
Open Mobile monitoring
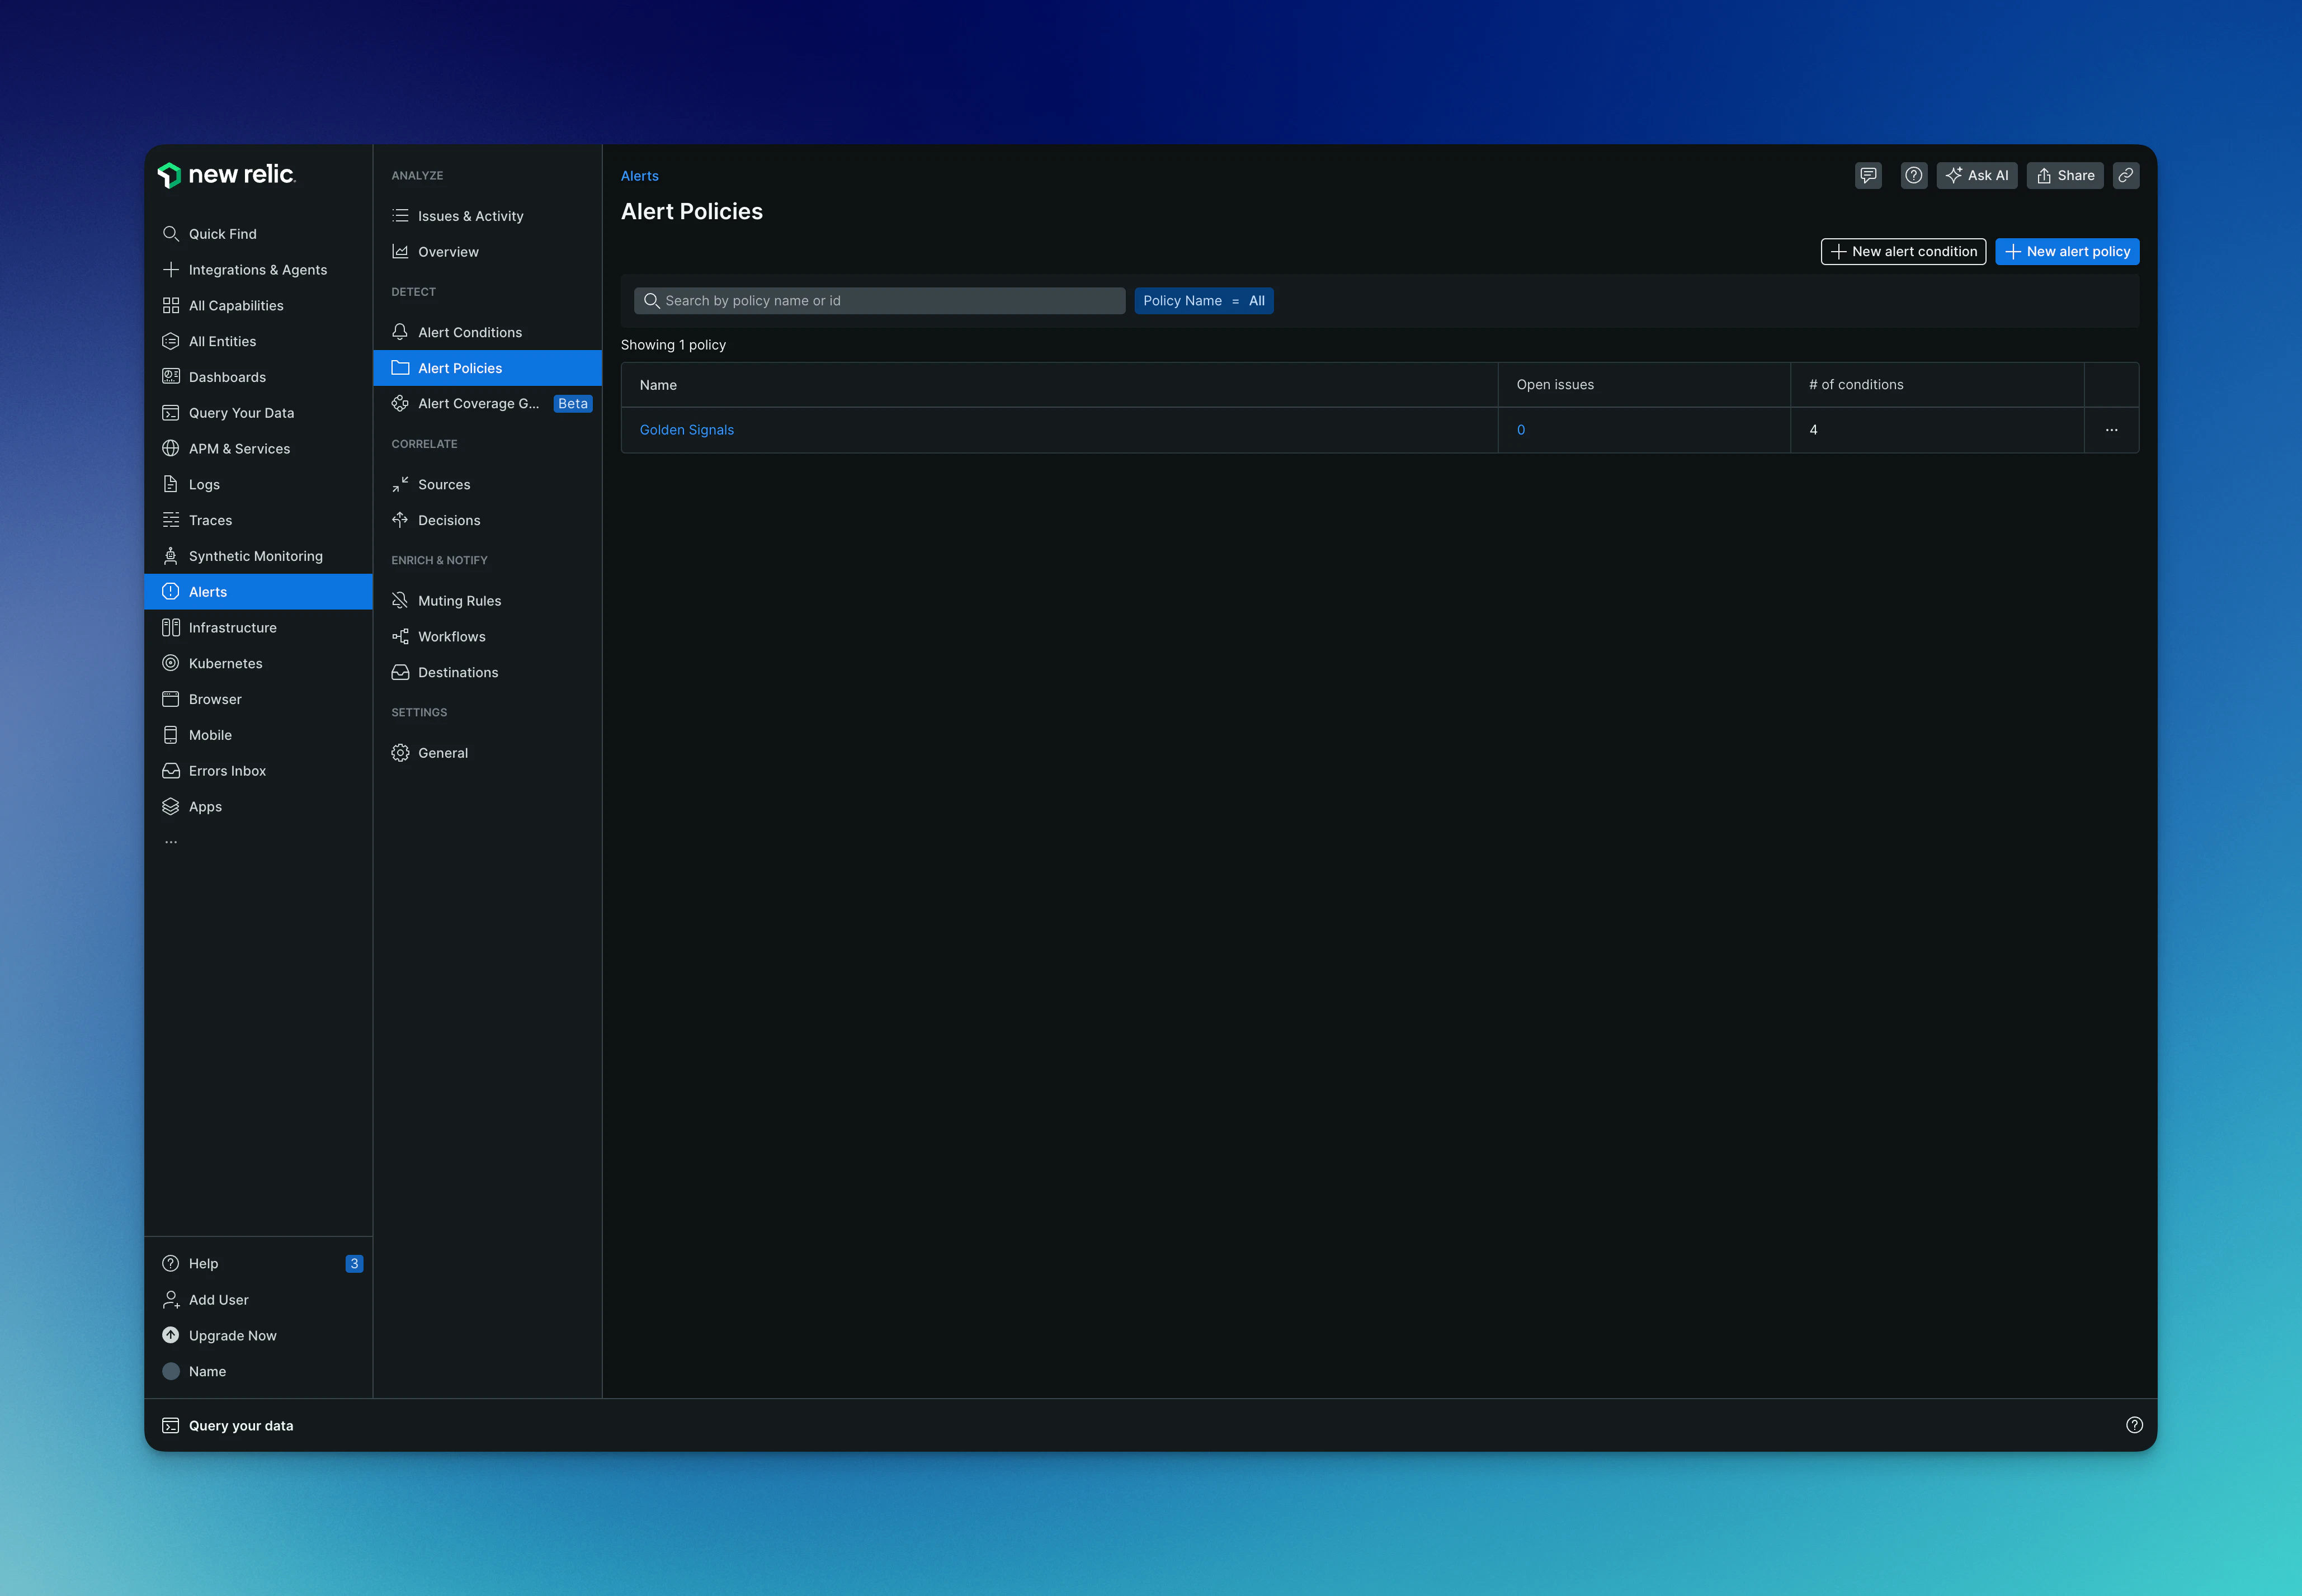click(x=258, y=735)
